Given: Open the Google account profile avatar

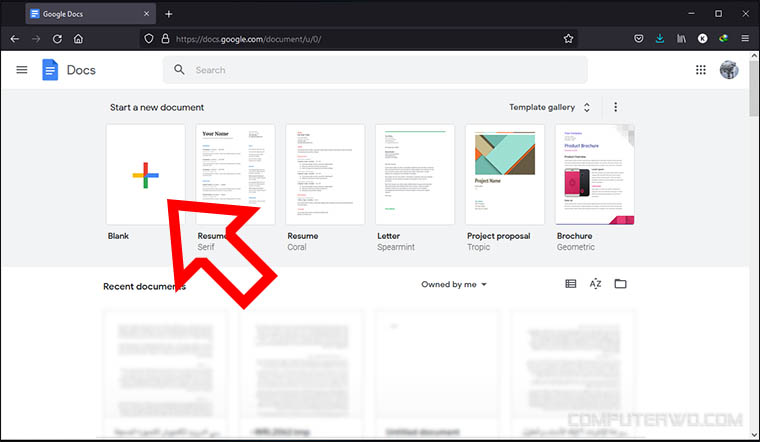Looking at the screenshot, I should [728, 70].
